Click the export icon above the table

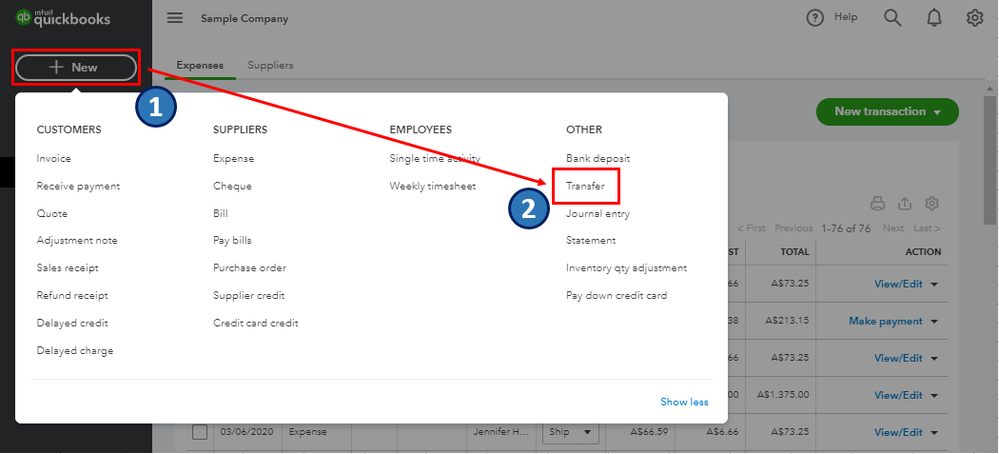tap(905, 204)
